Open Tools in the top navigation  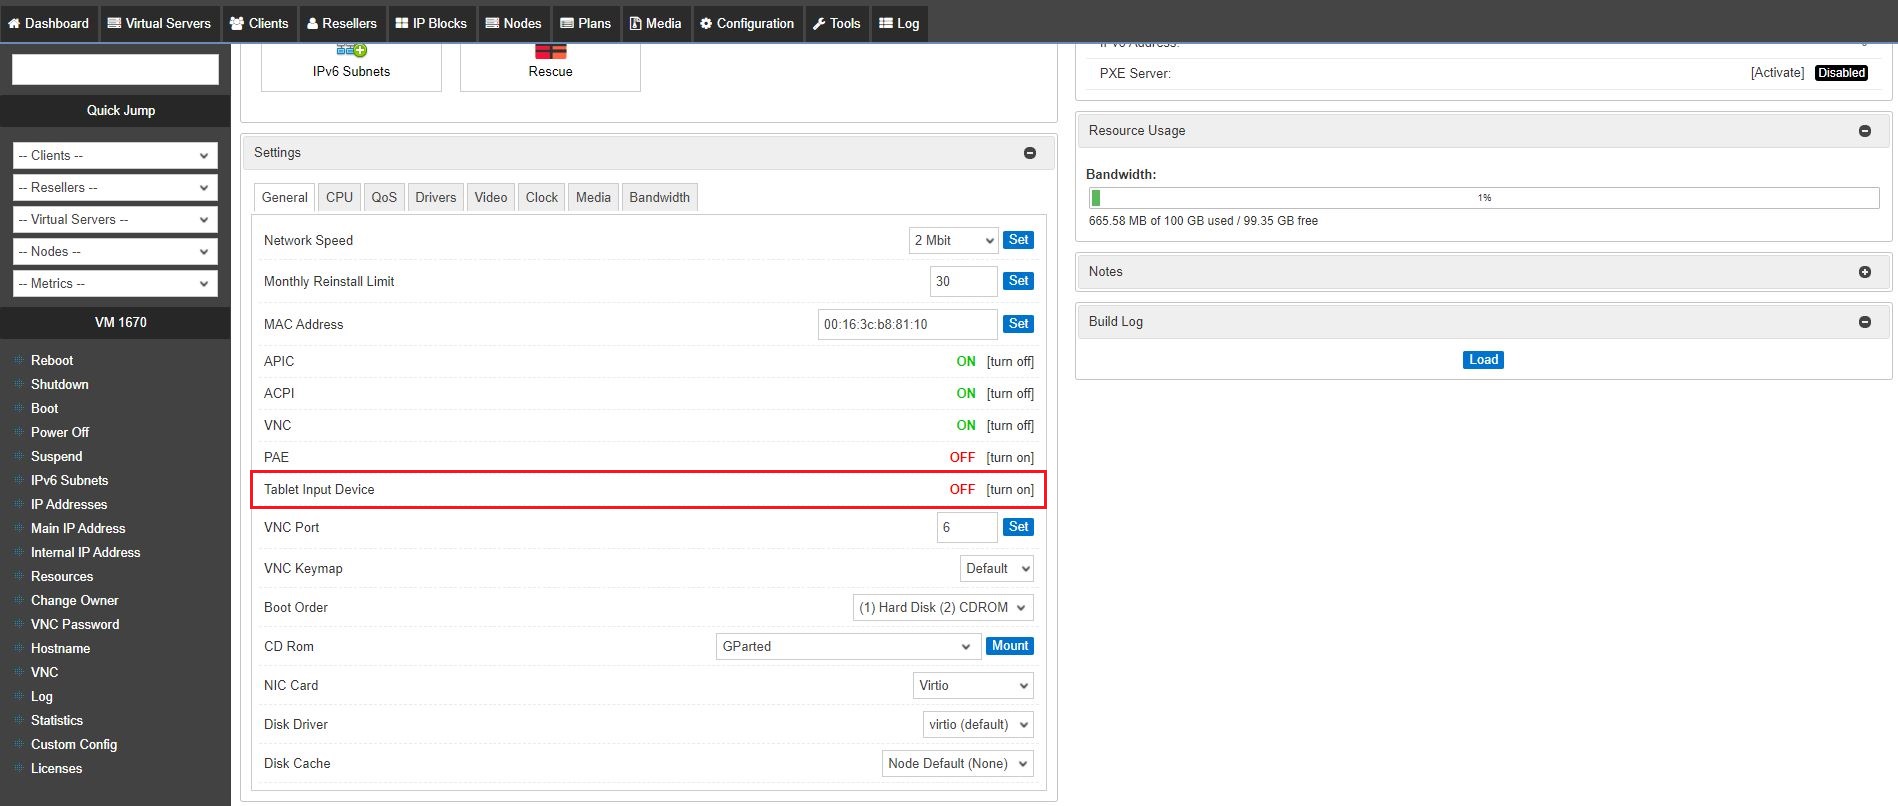click(836, 23)
